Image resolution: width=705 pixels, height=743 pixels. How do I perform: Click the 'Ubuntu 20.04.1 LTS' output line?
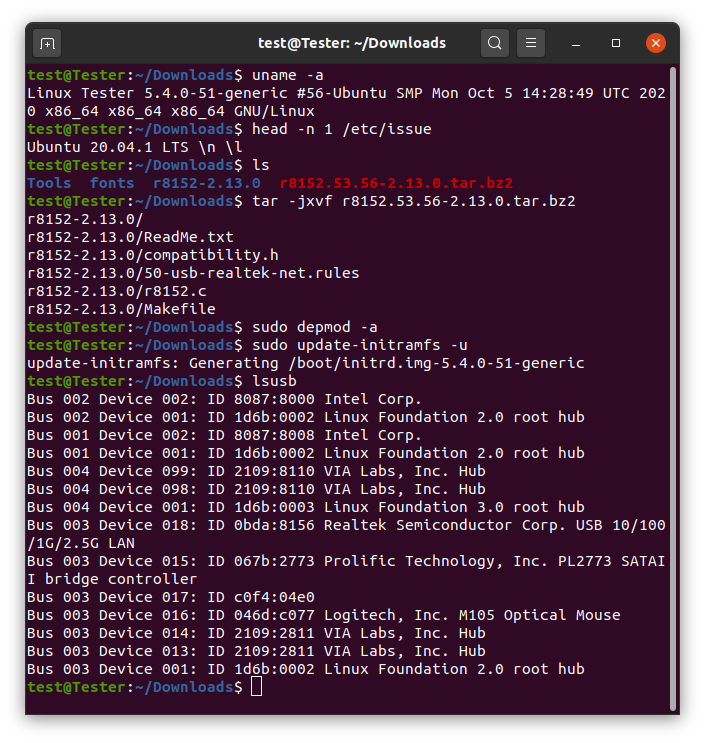click(x=135, y=147)
